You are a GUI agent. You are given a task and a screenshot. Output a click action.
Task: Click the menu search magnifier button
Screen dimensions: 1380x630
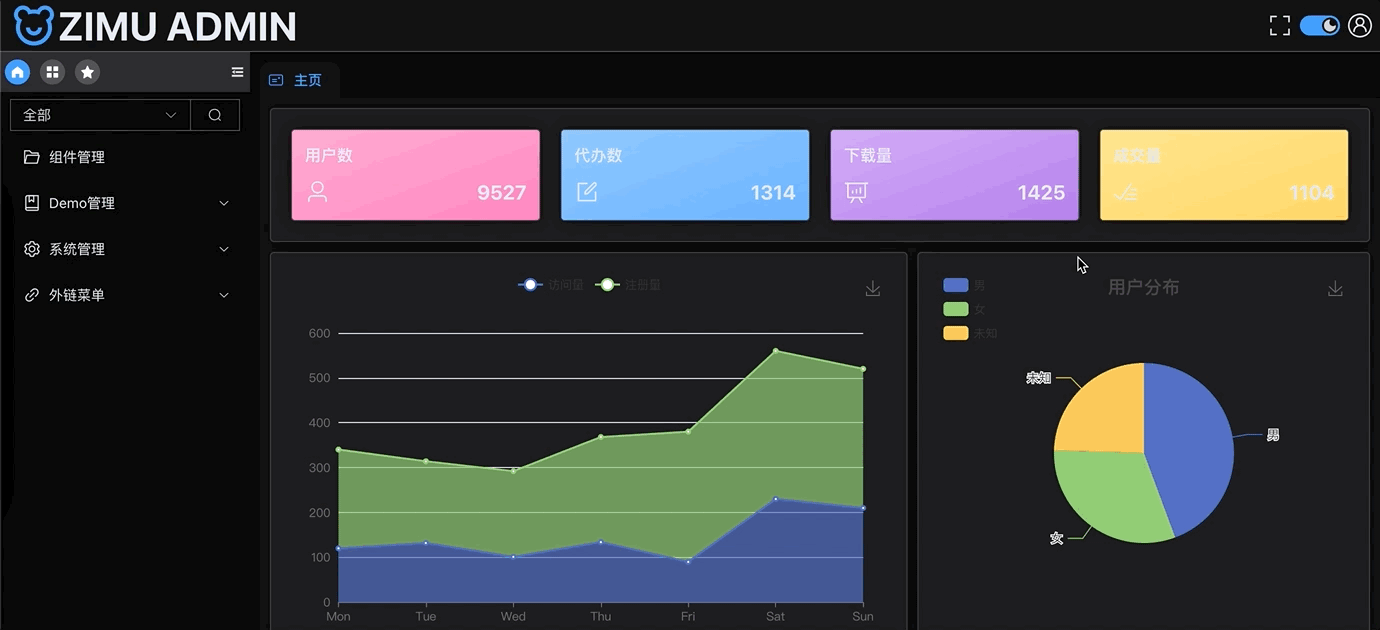click(215, 115)
